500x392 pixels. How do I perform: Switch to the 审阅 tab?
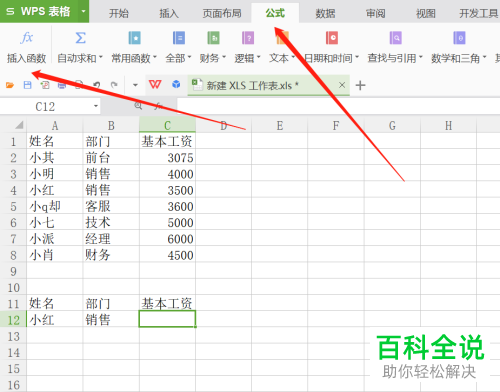376,13
